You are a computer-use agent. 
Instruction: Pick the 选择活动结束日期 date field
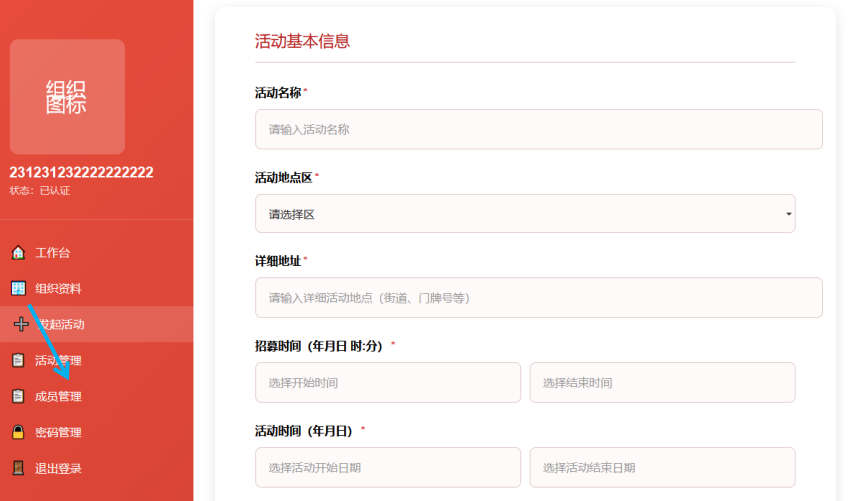tap(662, 467)
